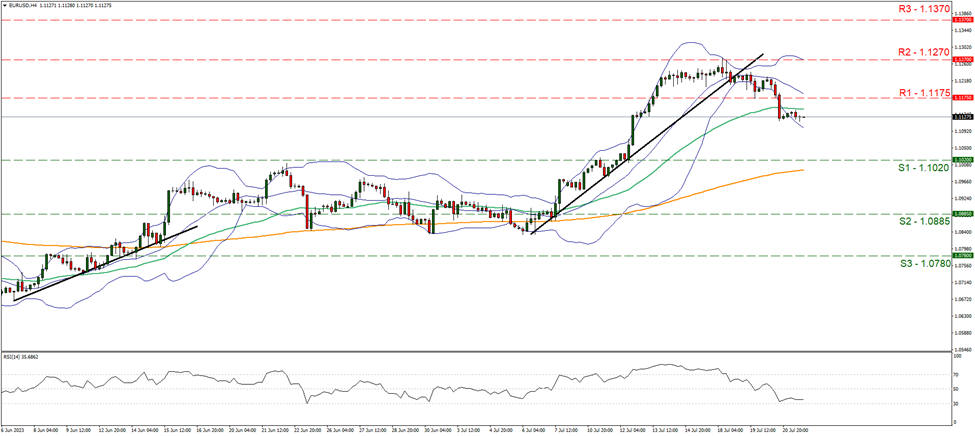Click the orange moving average line at right end
This screenshot has width=975, height=436.
pyautogui.click(x=800, y=170)
